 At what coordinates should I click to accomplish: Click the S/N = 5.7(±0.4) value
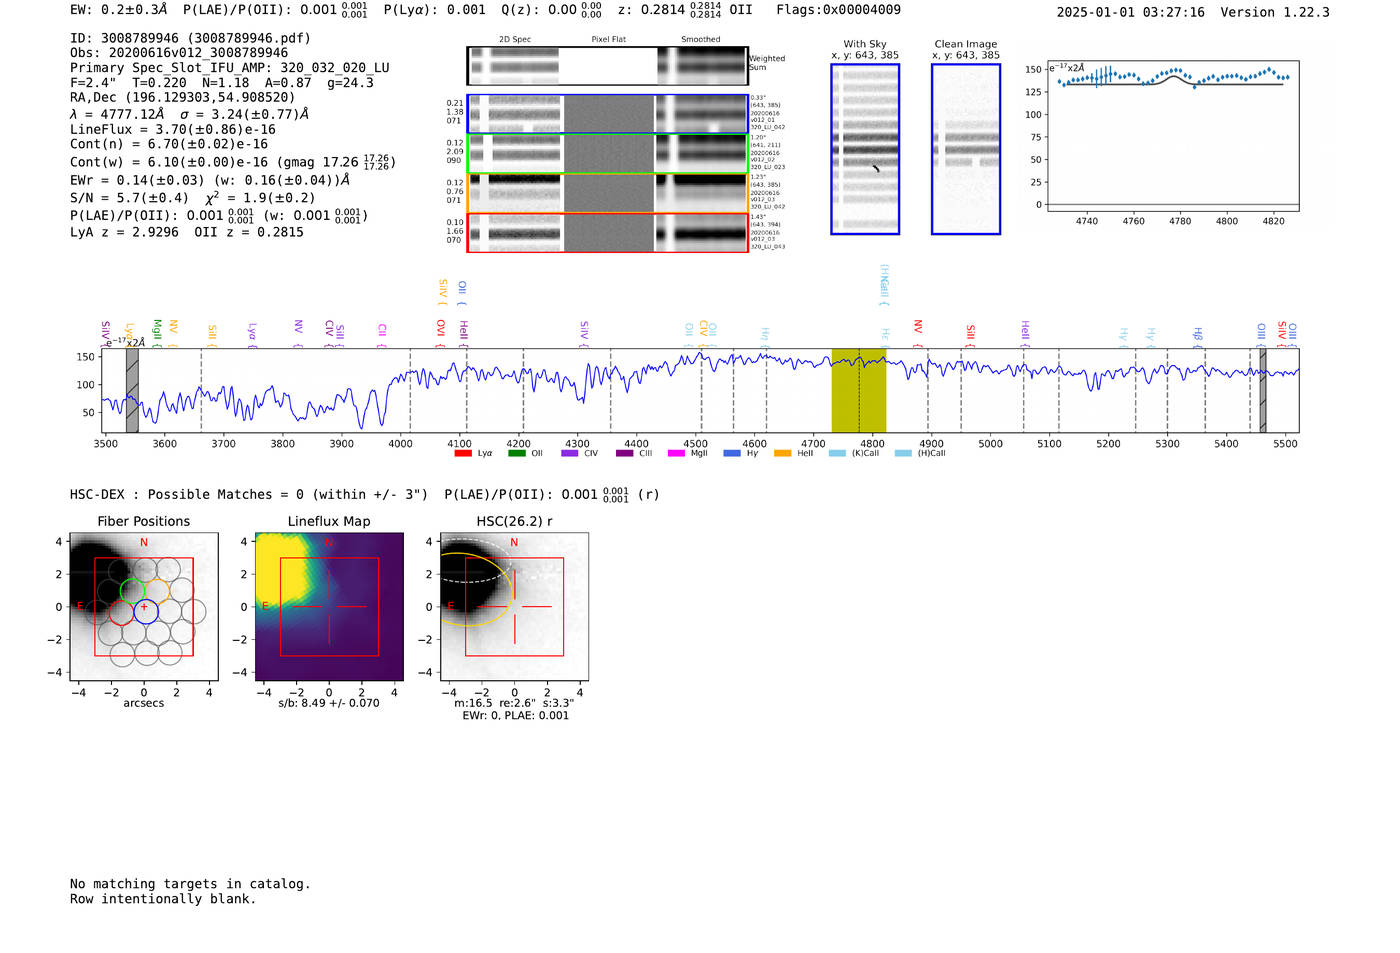pyautogui.click(x=130, y=198)
